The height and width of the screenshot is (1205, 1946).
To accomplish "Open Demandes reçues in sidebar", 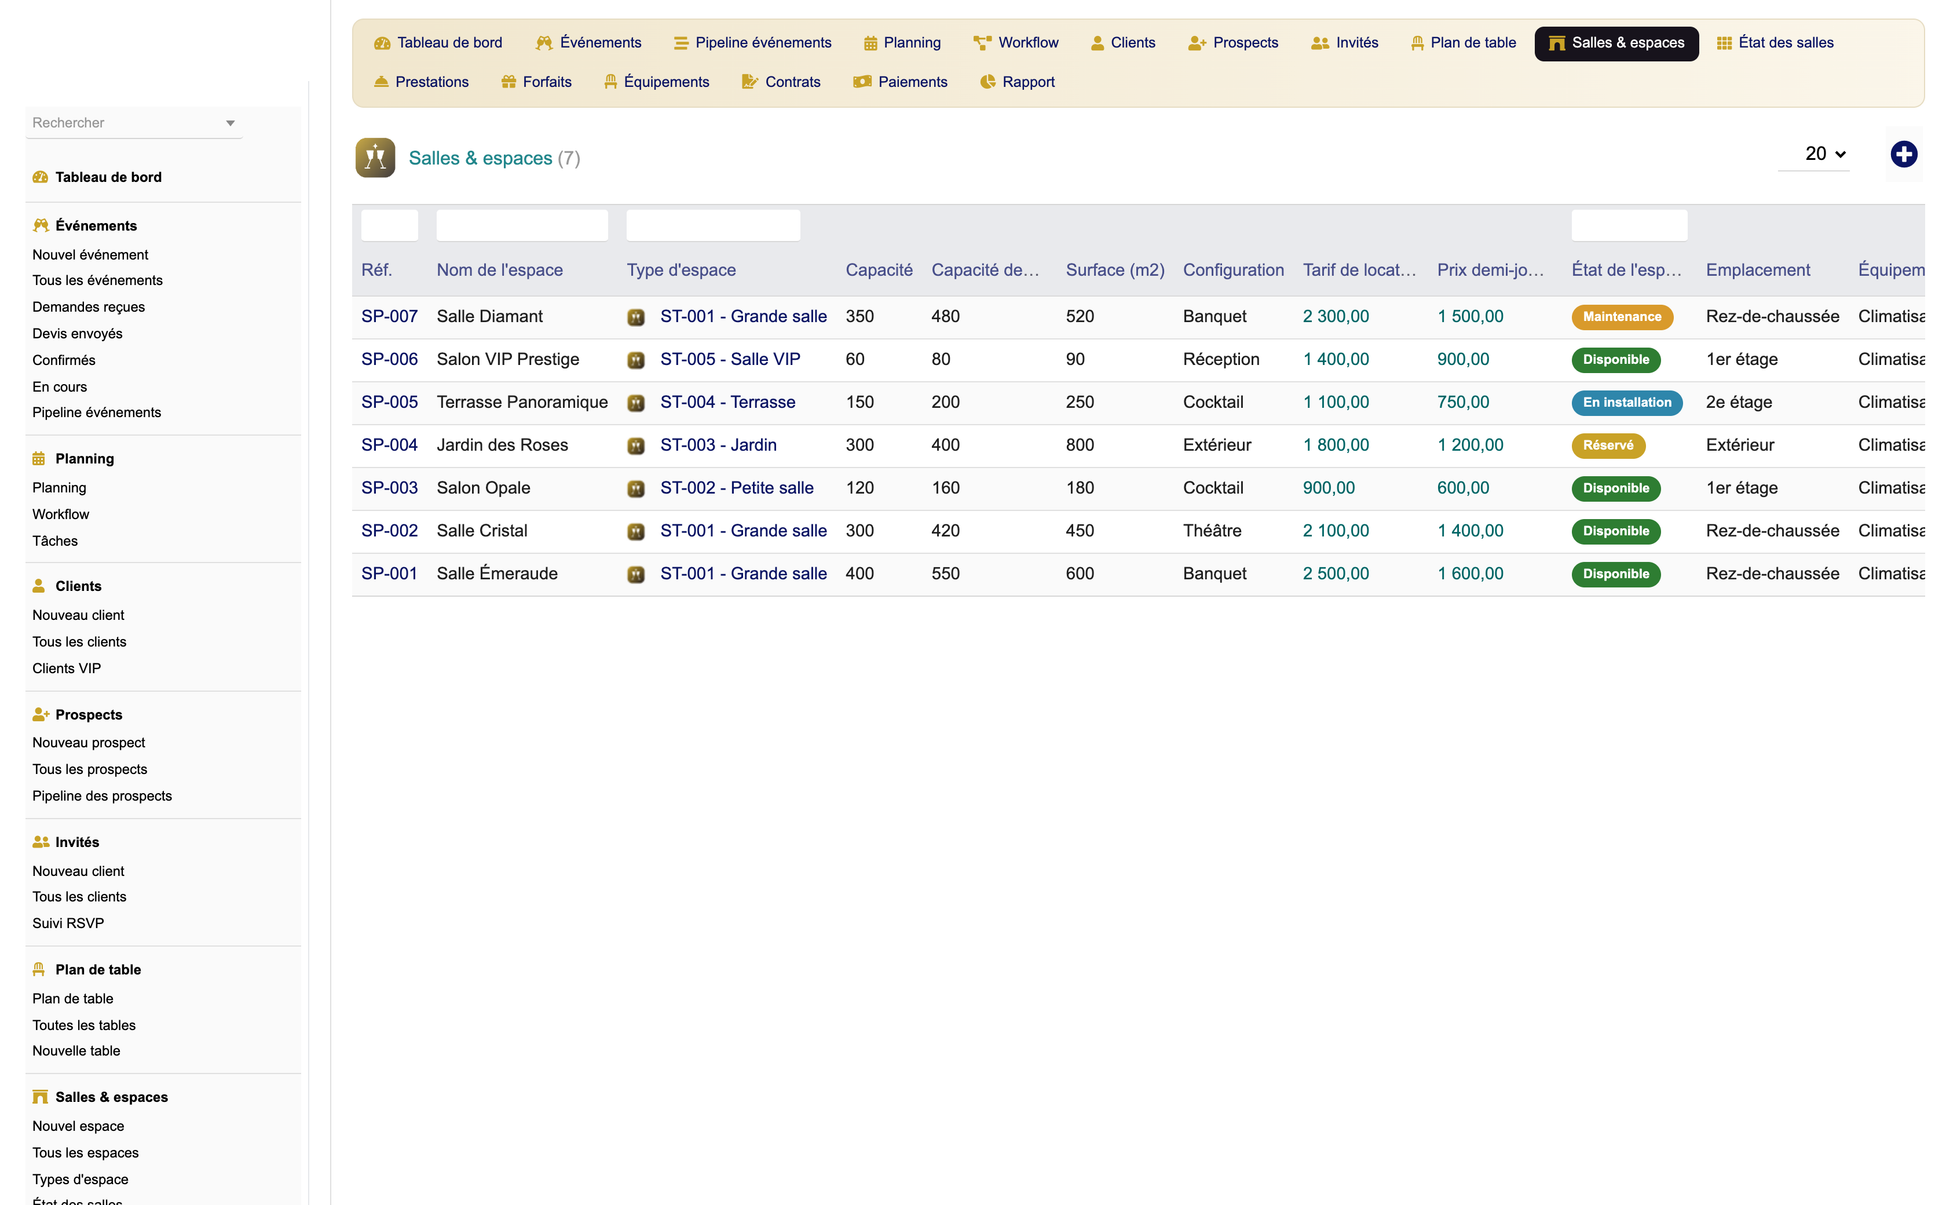I will (x=88, y=307).
